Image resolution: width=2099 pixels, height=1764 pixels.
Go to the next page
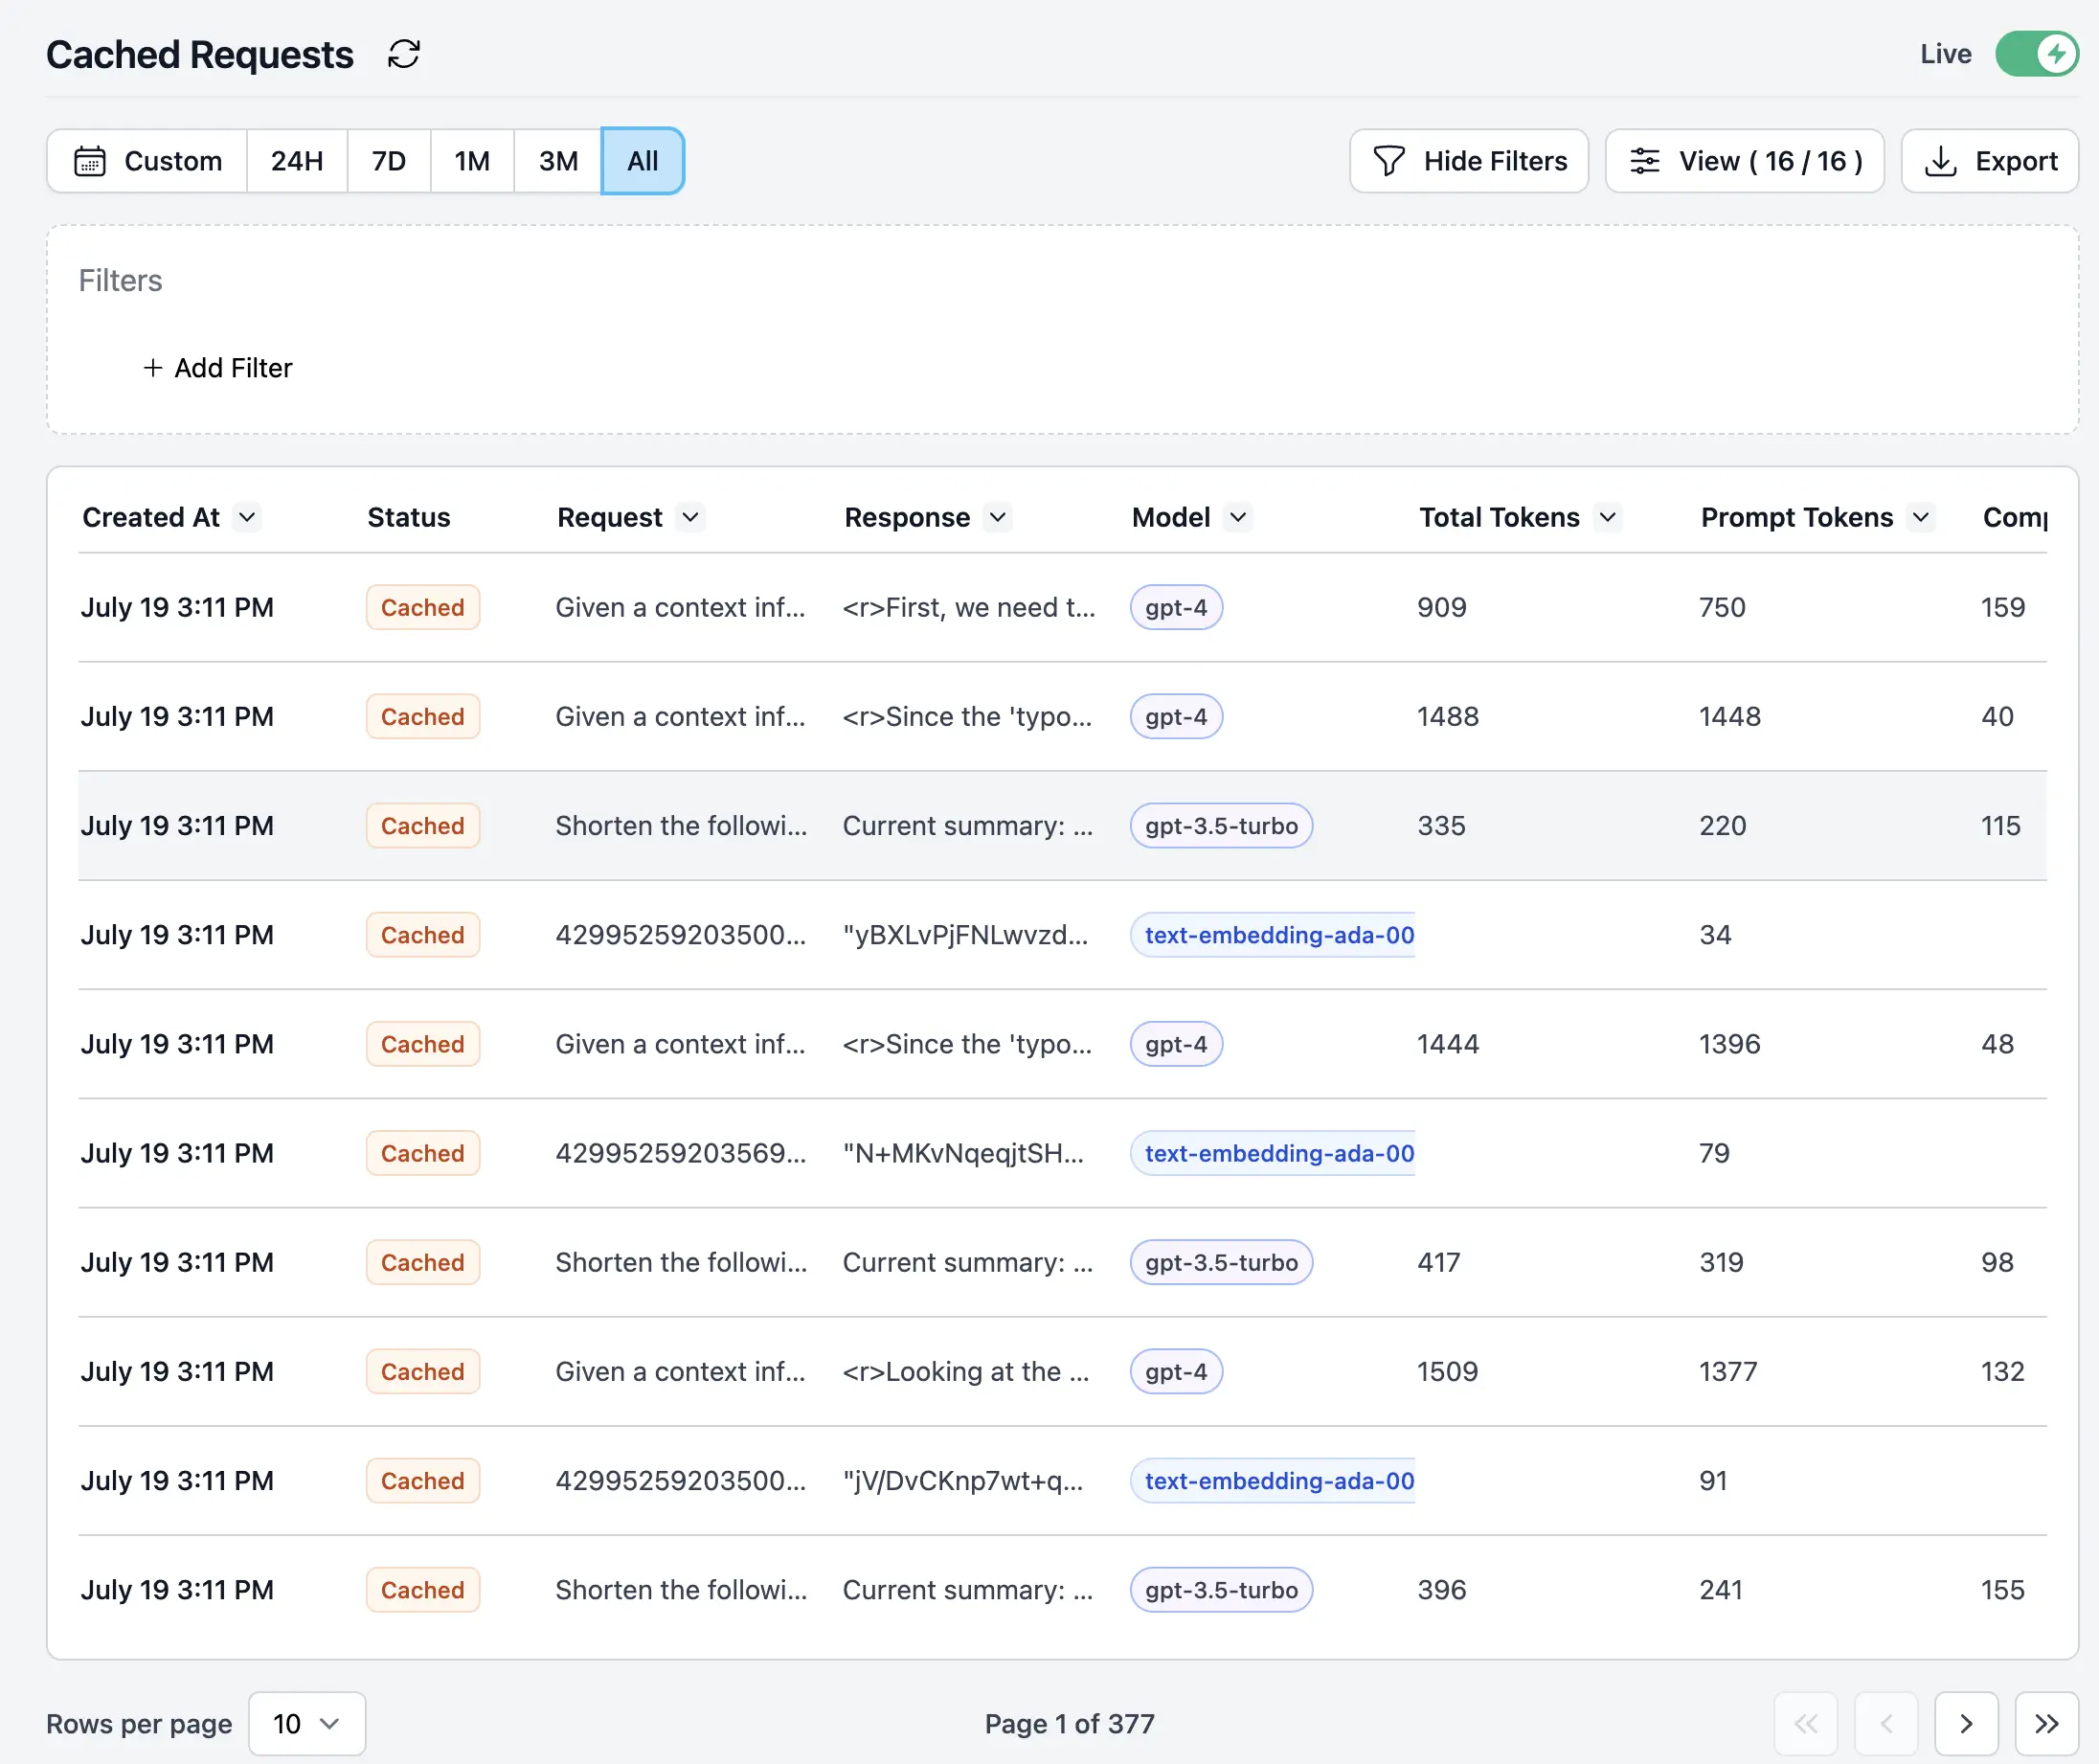(x=1966, y=1723)
